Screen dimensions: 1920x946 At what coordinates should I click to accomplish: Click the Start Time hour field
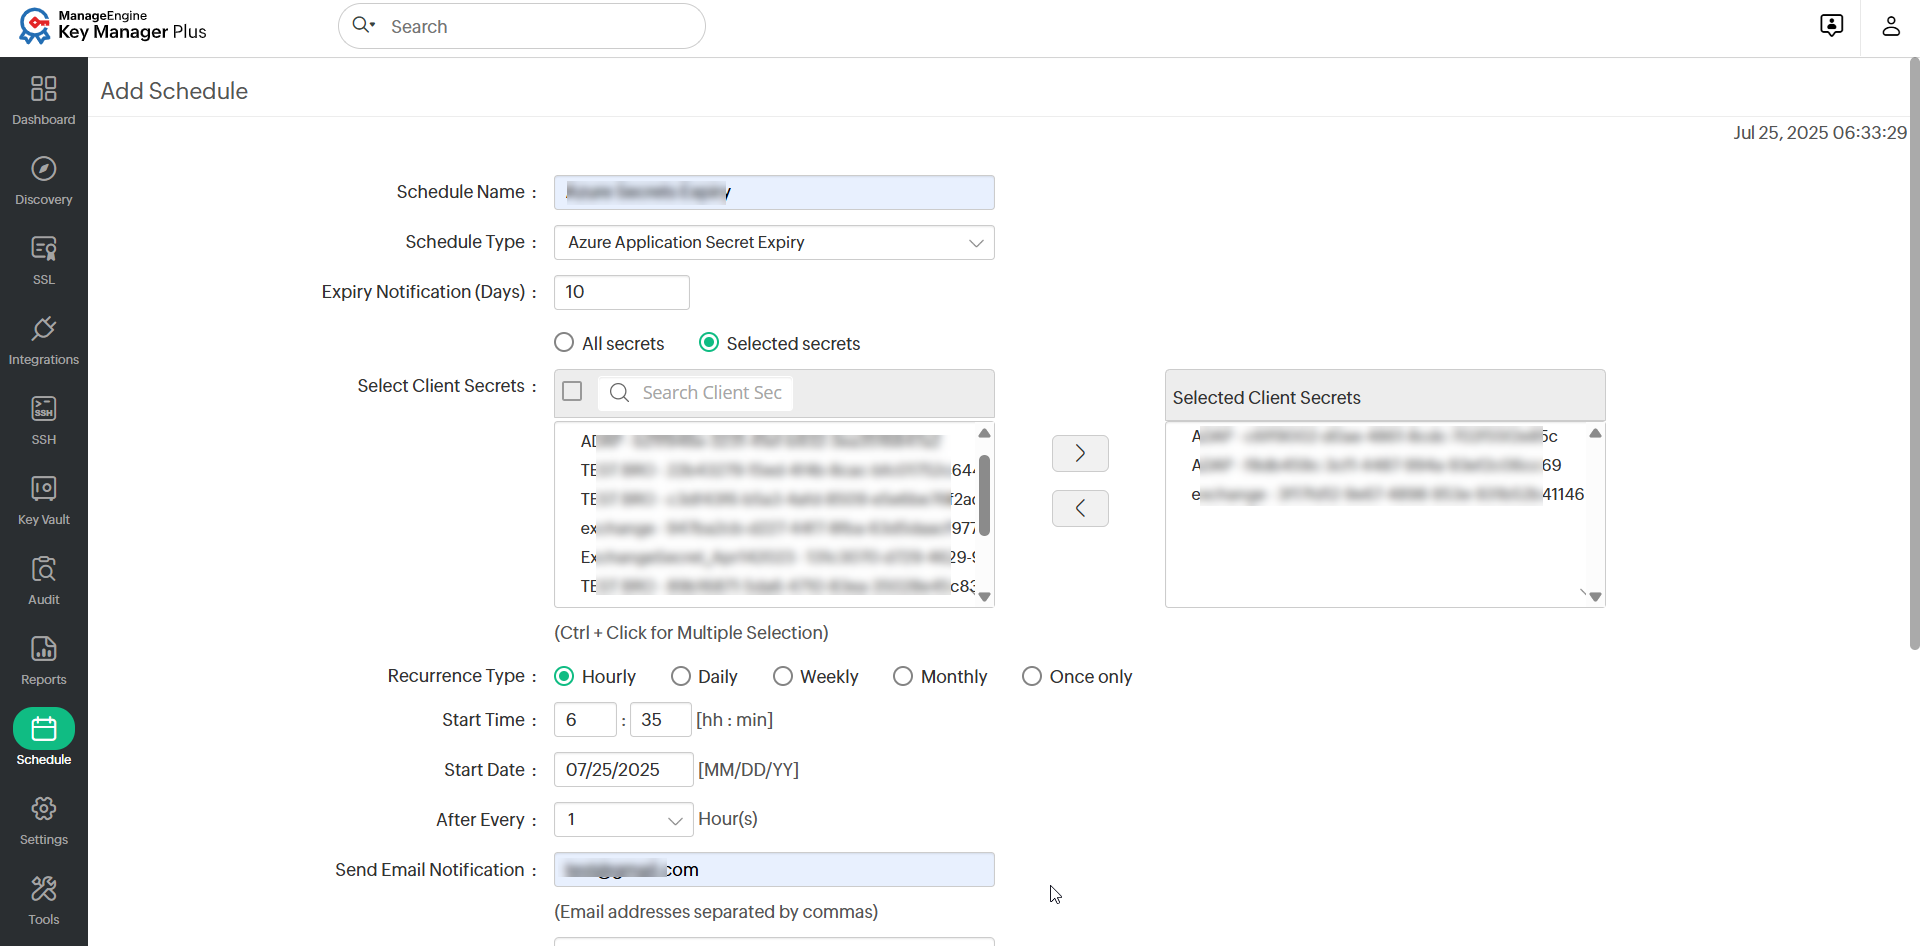pyautogui.click(x=585, y=720)
